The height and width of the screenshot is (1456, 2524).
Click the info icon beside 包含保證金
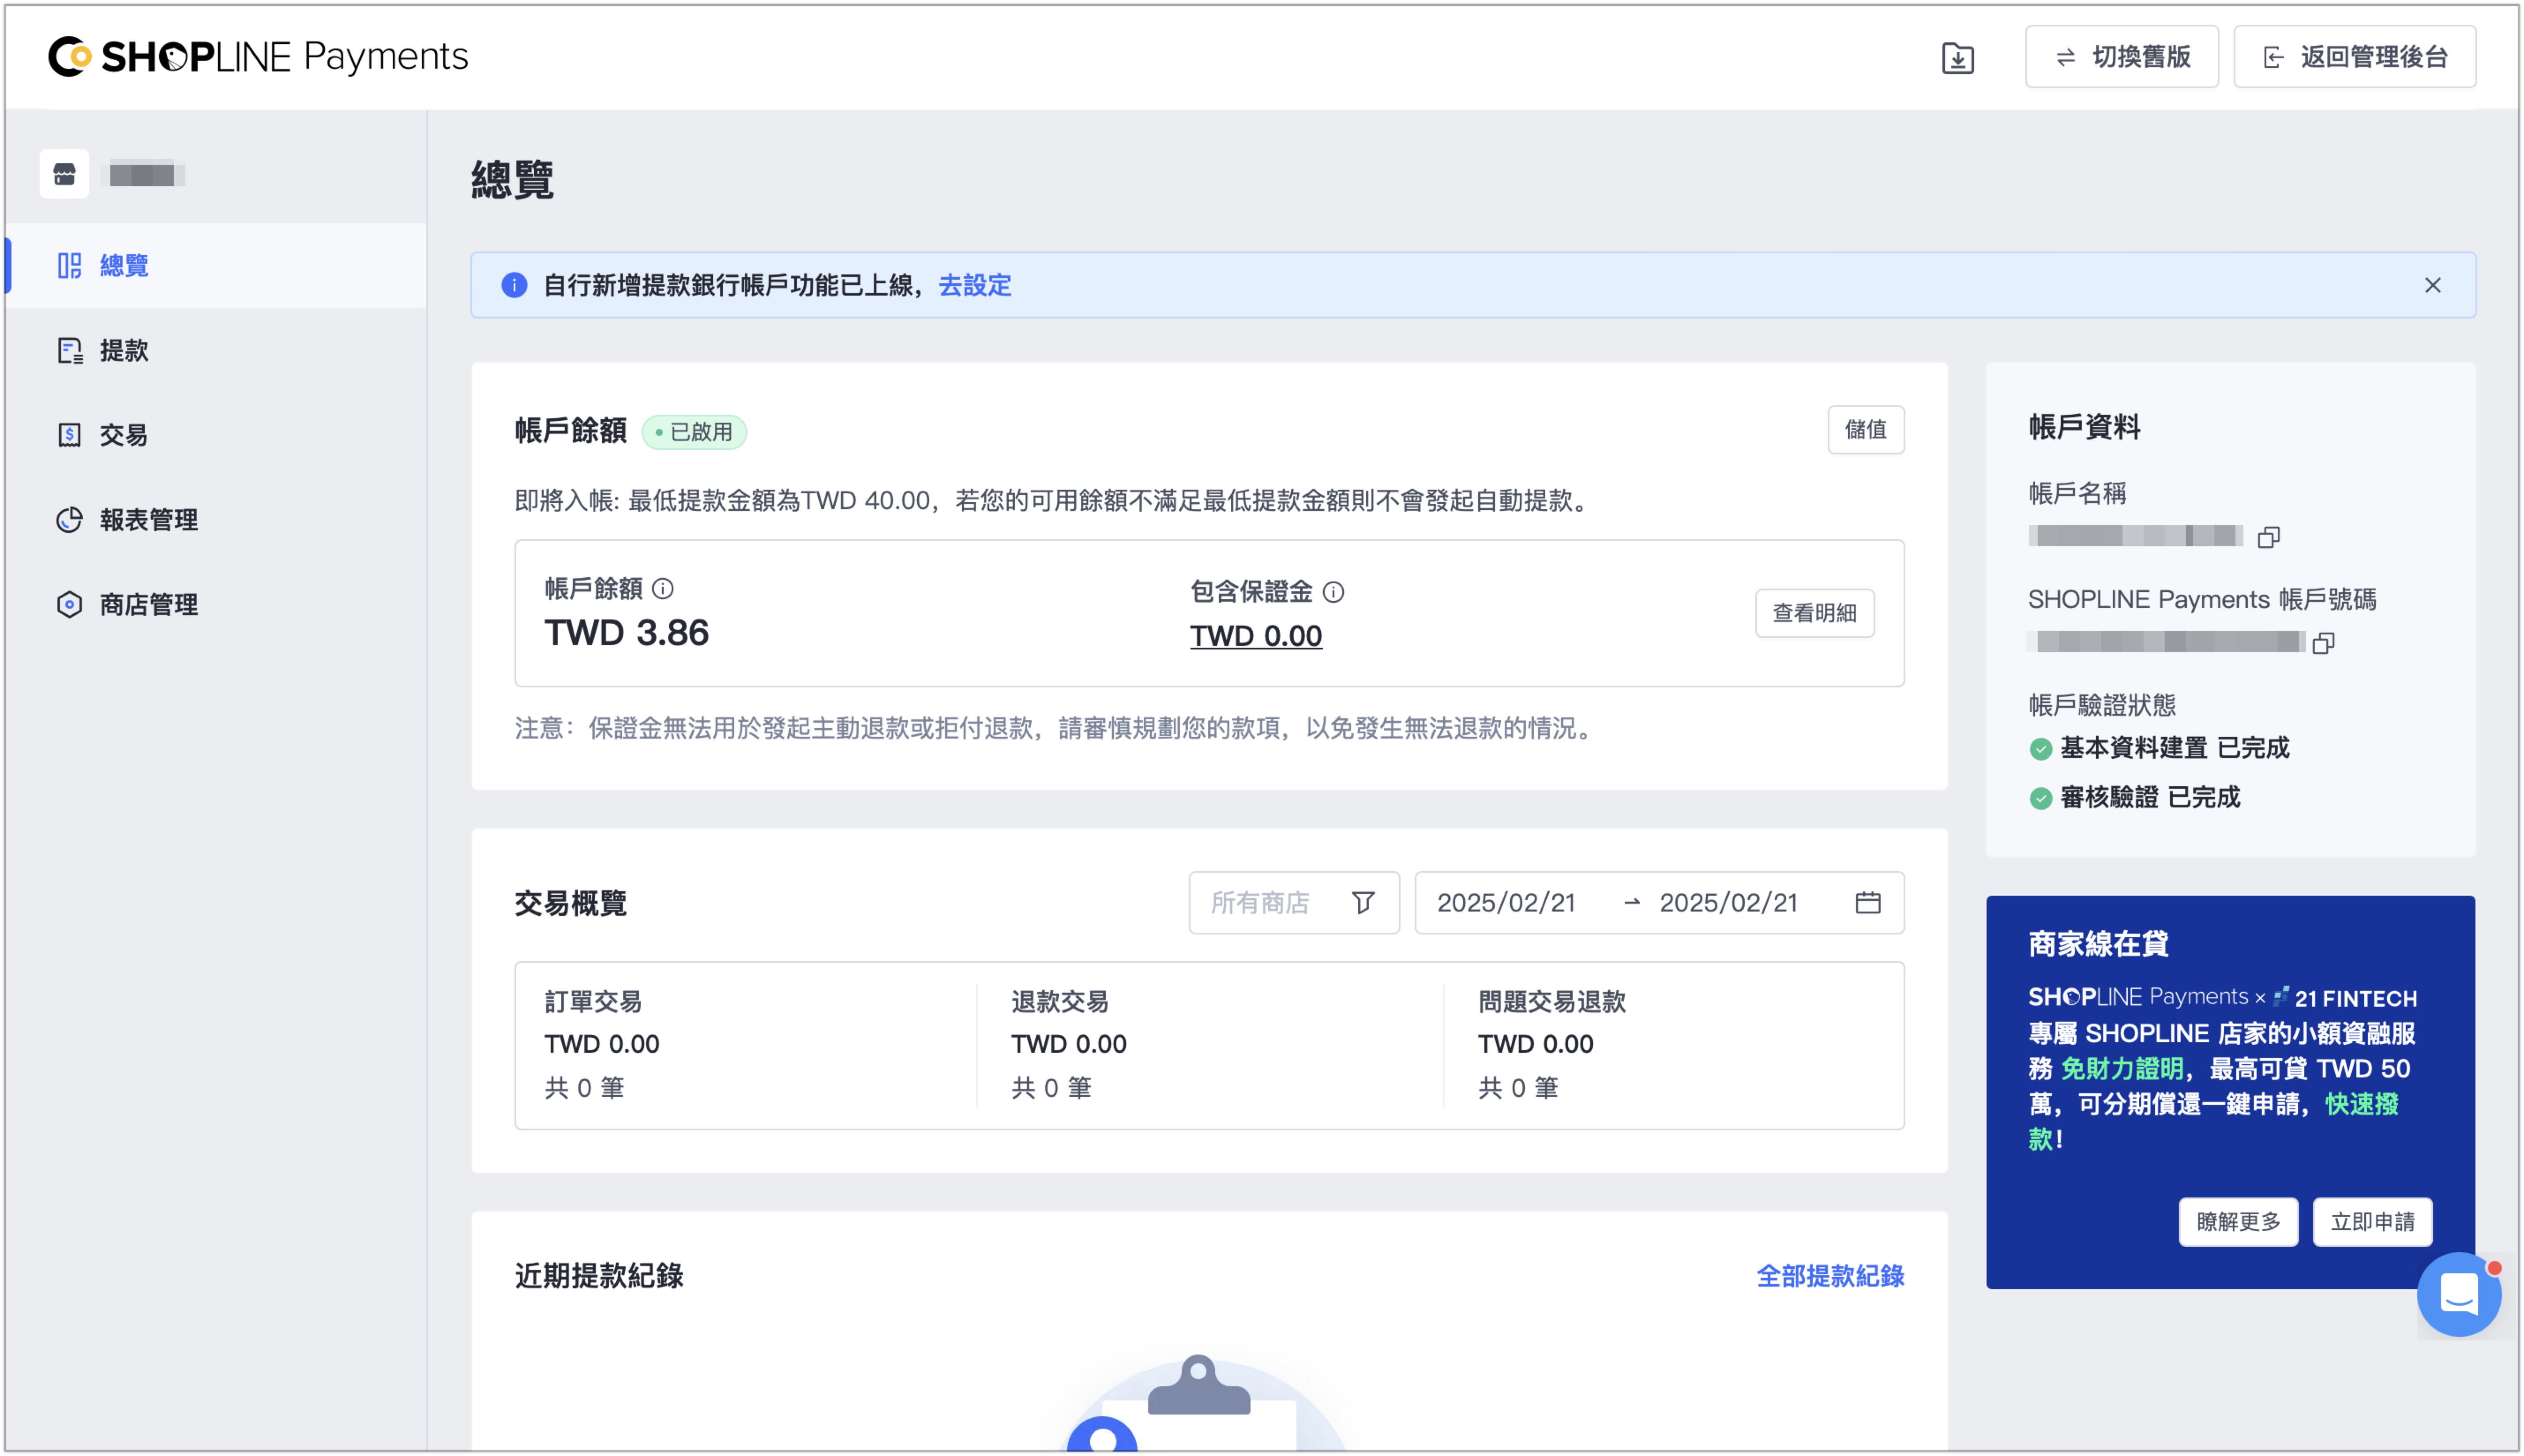point(1333,592)
